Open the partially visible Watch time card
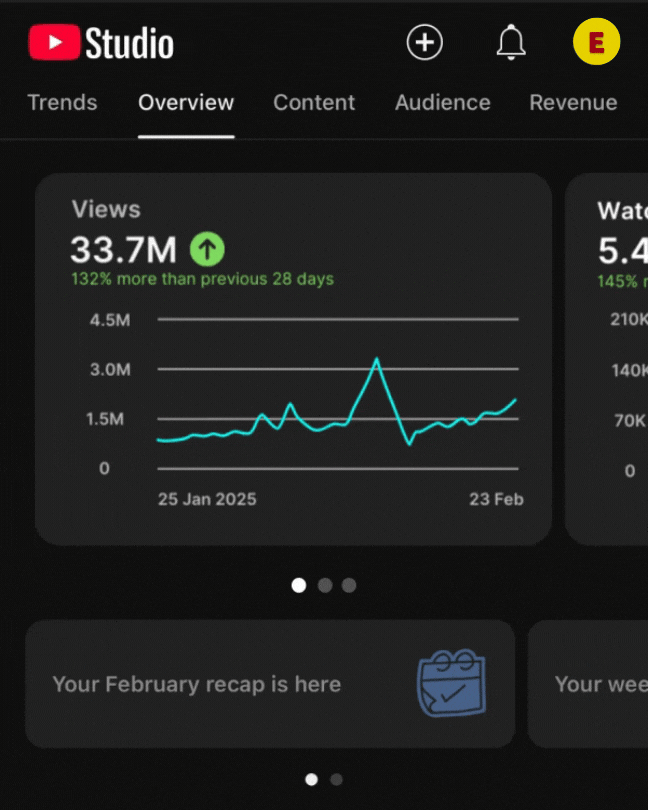The height and width of the screenshot is (810, 648). tap(607, 359)
